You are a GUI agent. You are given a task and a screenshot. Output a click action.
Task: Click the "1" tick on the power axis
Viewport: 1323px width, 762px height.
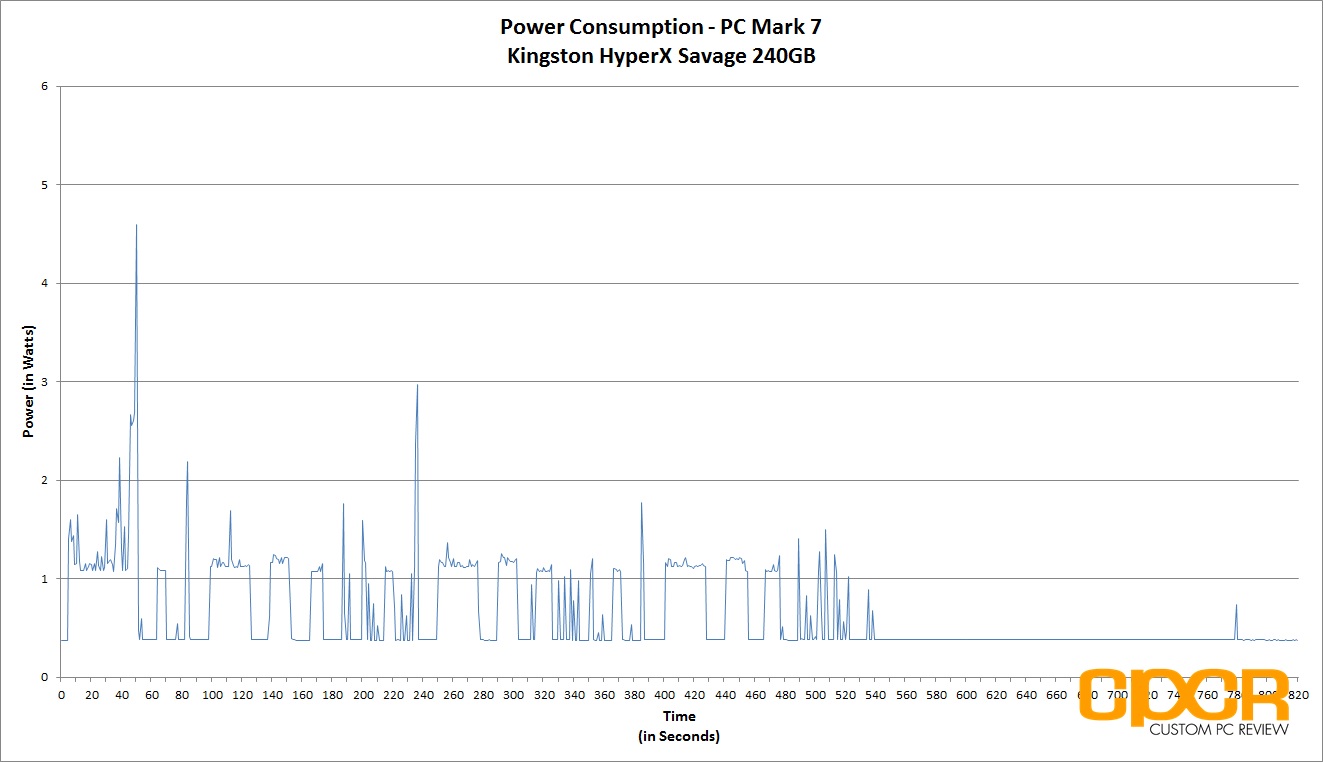coord(44,579)
